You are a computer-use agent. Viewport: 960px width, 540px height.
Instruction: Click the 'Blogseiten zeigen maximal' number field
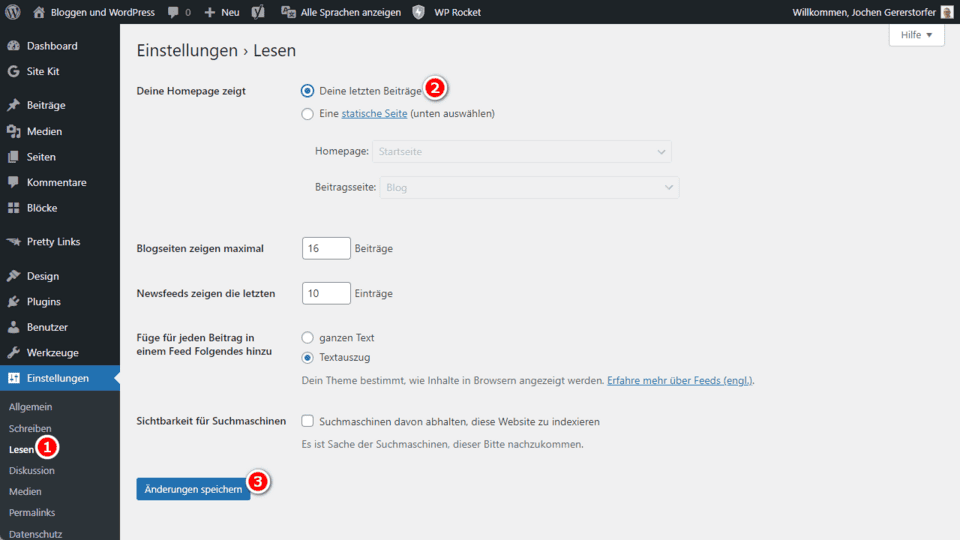tap(325, 248)
